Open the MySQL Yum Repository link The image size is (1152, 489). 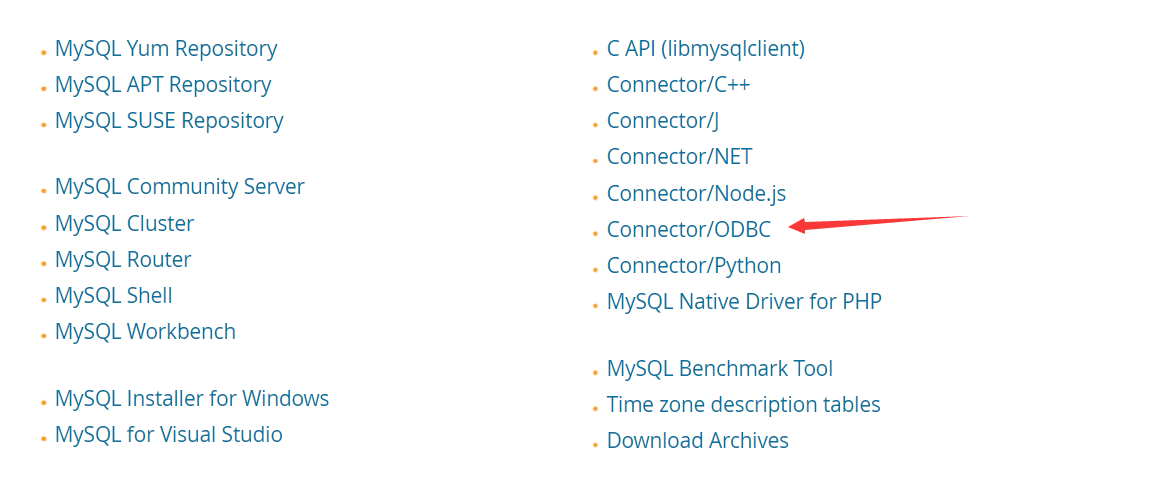point(166,49)
